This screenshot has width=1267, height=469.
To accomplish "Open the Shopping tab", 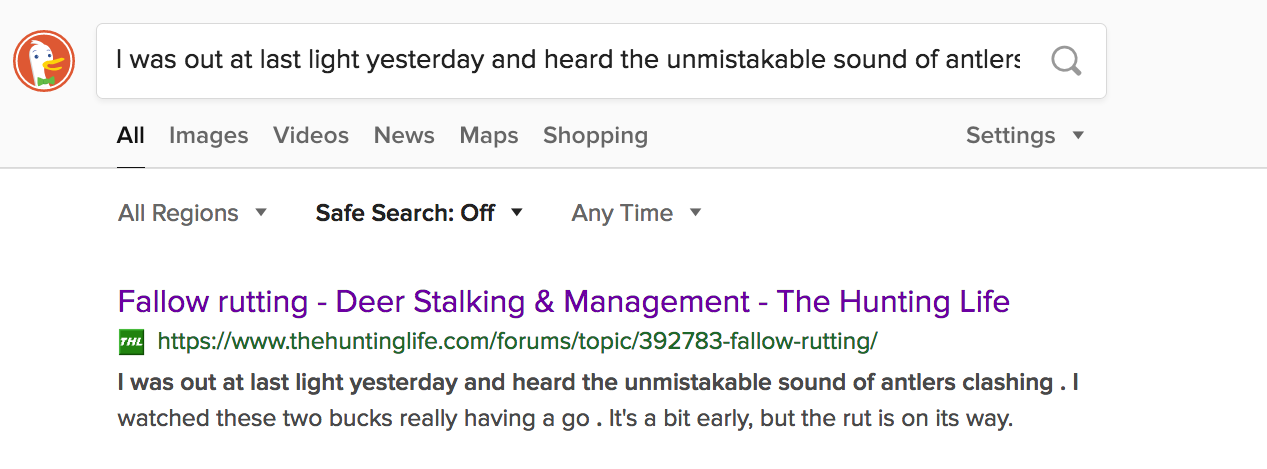I will coord(595,135).
